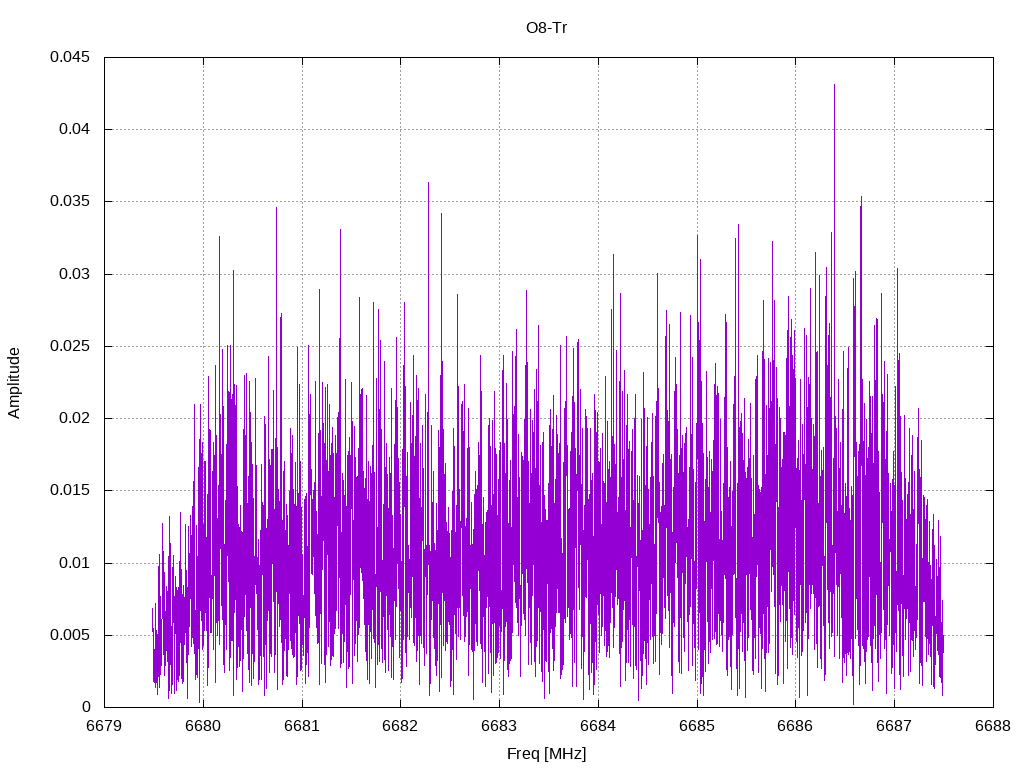Click the x-axis tick label 6687

point(894,726)
